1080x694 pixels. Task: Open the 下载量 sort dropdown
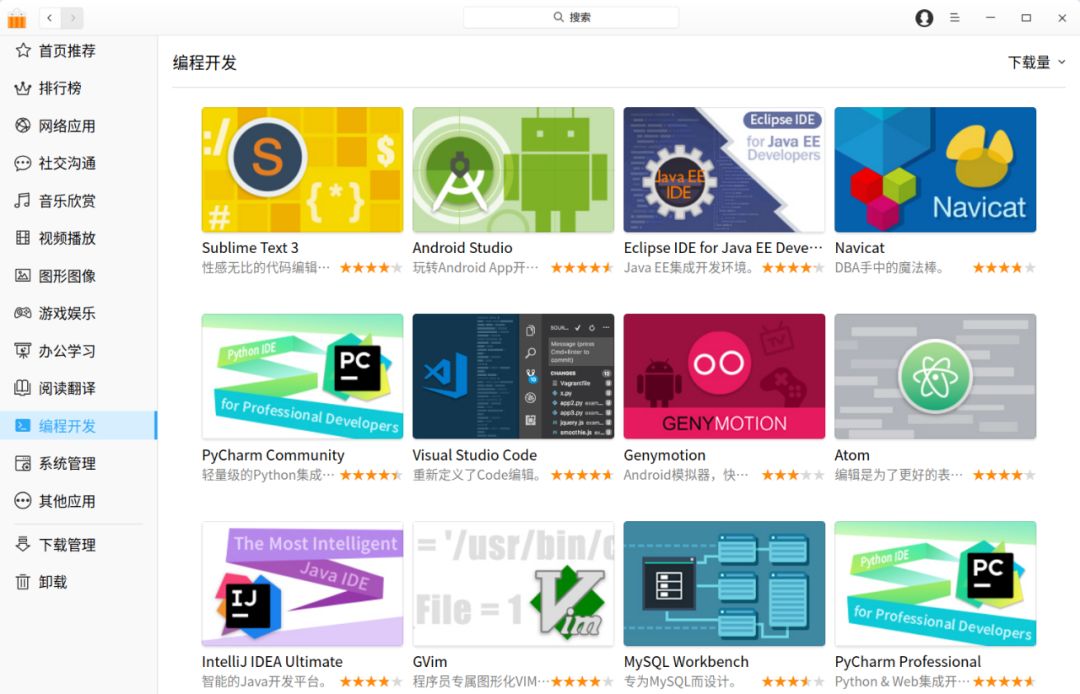tap(1034, 61)
